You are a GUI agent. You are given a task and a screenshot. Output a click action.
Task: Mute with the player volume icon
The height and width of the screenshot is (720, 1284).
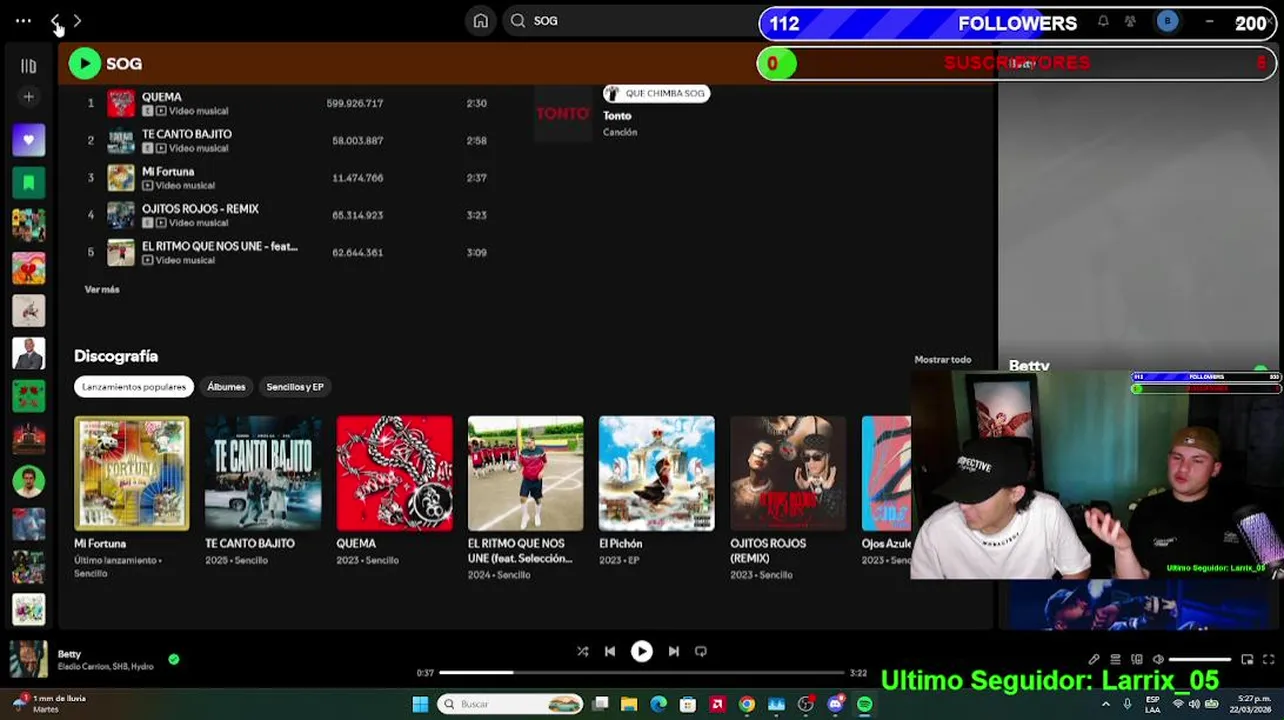[x=1158, y=659]
